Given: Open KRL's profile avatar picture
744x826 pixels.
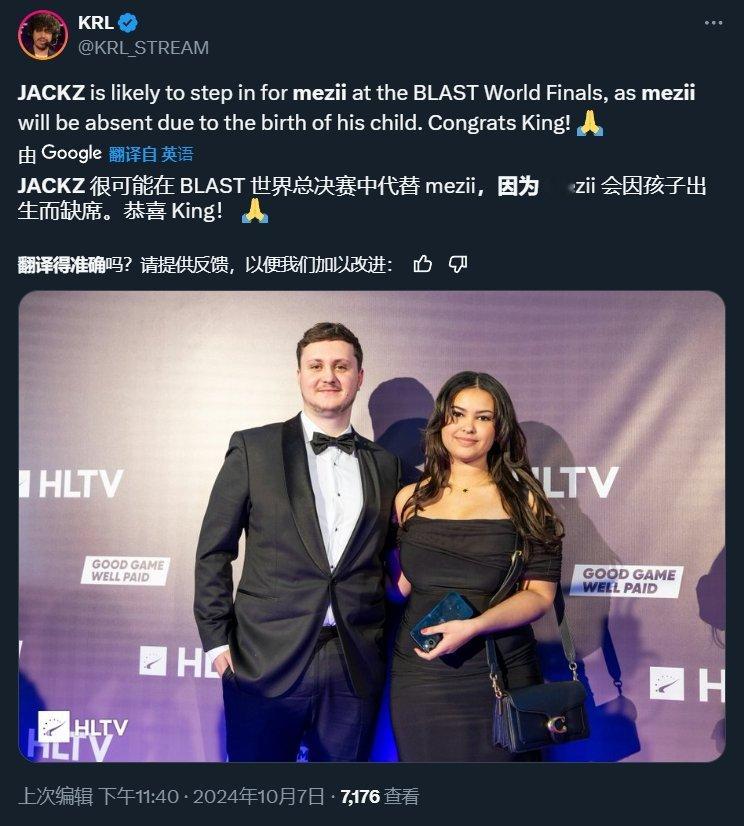Looking at the screenshot, I should (43, 35).
